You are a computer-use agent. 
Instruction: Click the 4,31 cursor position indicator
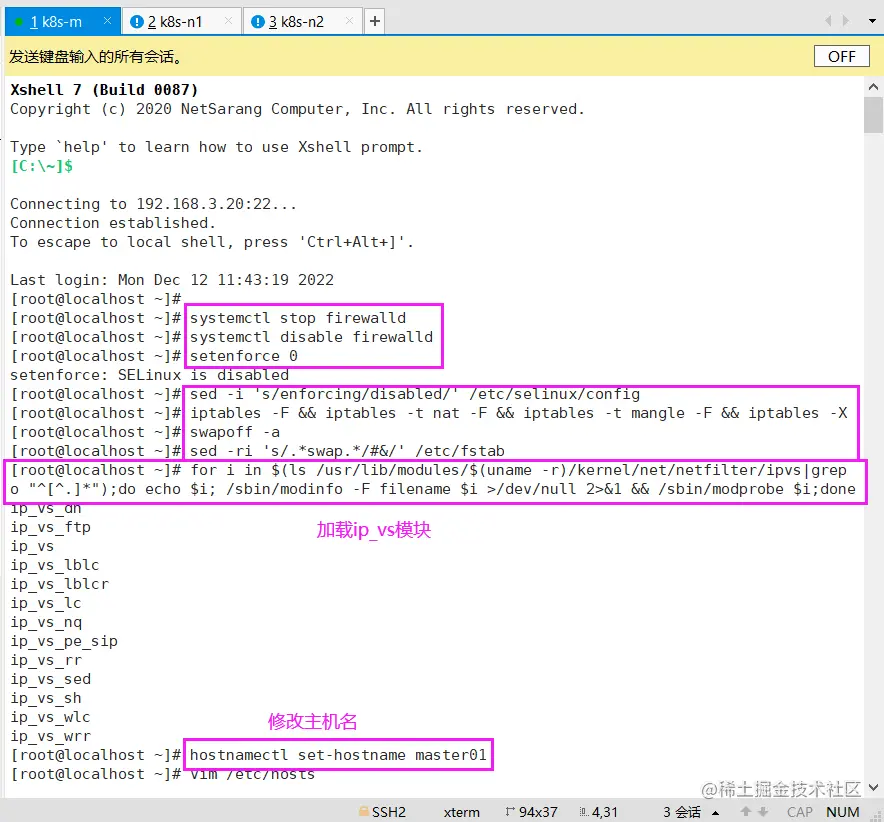click(598, 812)
